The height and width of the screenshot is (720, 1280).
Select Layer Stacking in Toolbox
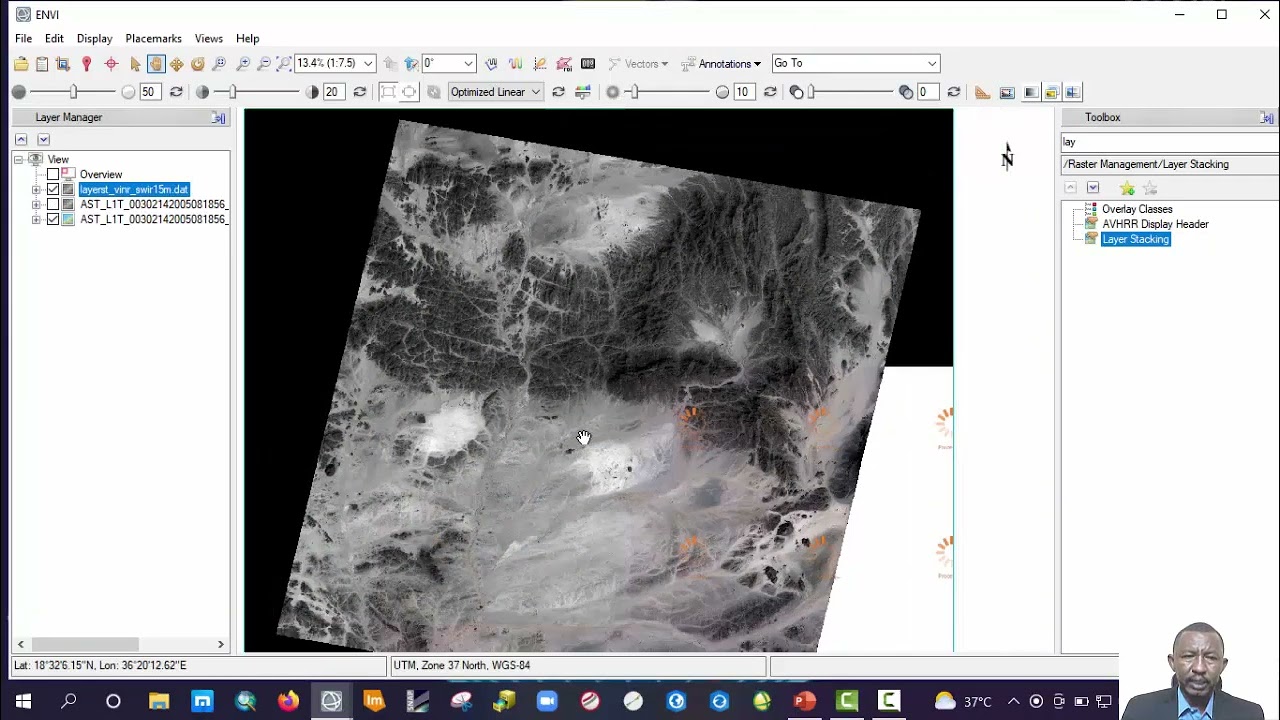tap(1135, 240)
